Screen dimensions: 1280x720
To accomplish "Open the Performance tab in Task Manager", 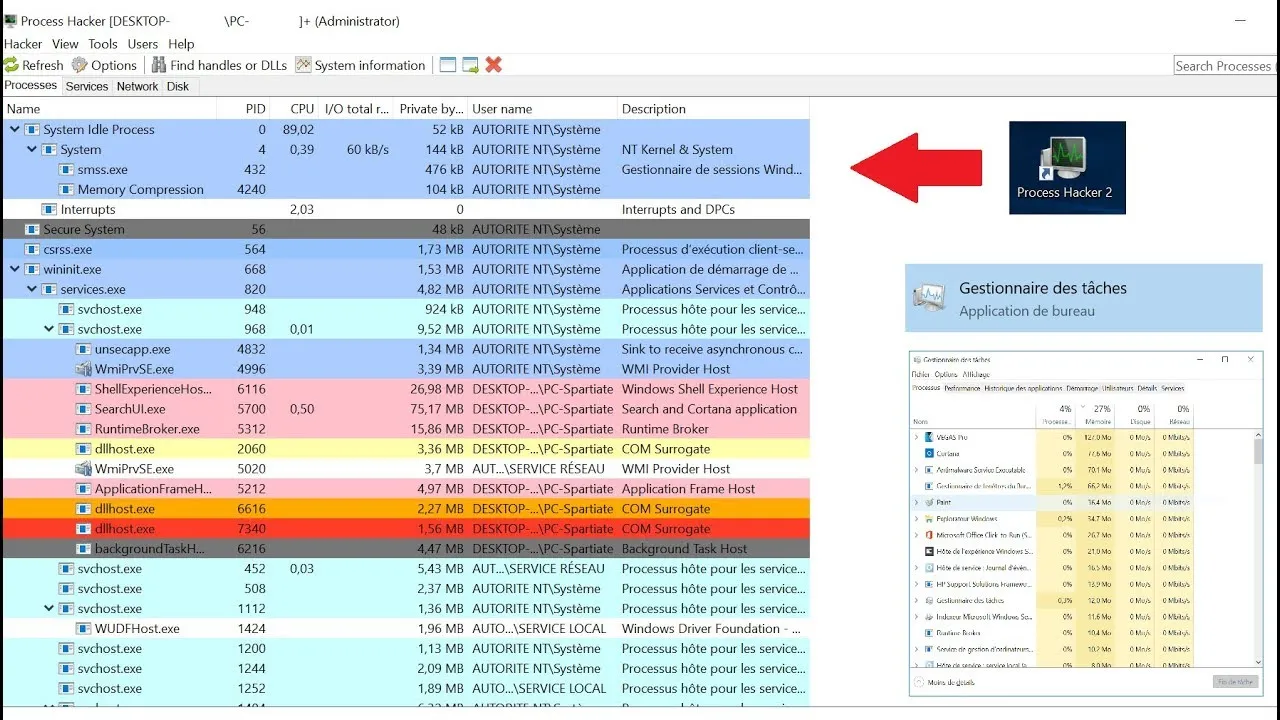I will click(962, 388).
